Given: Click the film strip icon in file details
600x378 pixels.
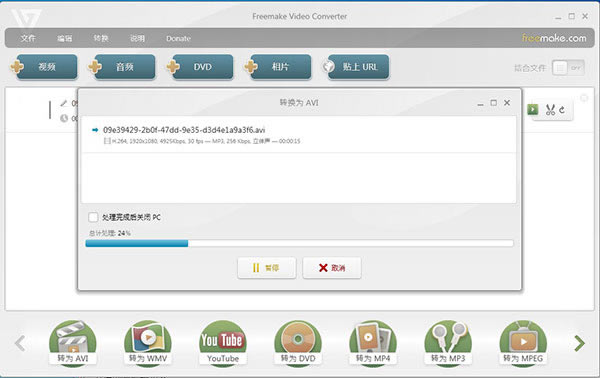Looking at the screenshot, I should 107,141.
